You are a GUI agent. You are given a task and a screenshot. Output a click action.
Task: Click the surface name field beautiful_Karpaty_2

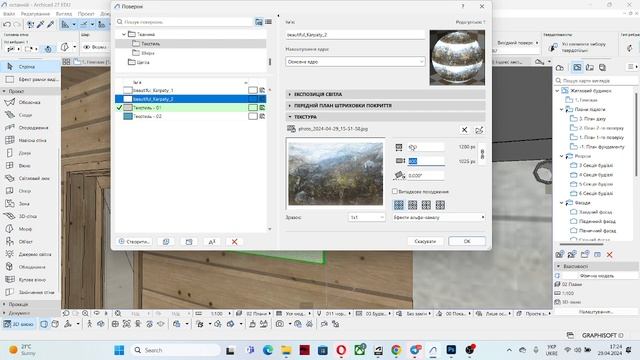pyautogui.click(x=355, y=35)
